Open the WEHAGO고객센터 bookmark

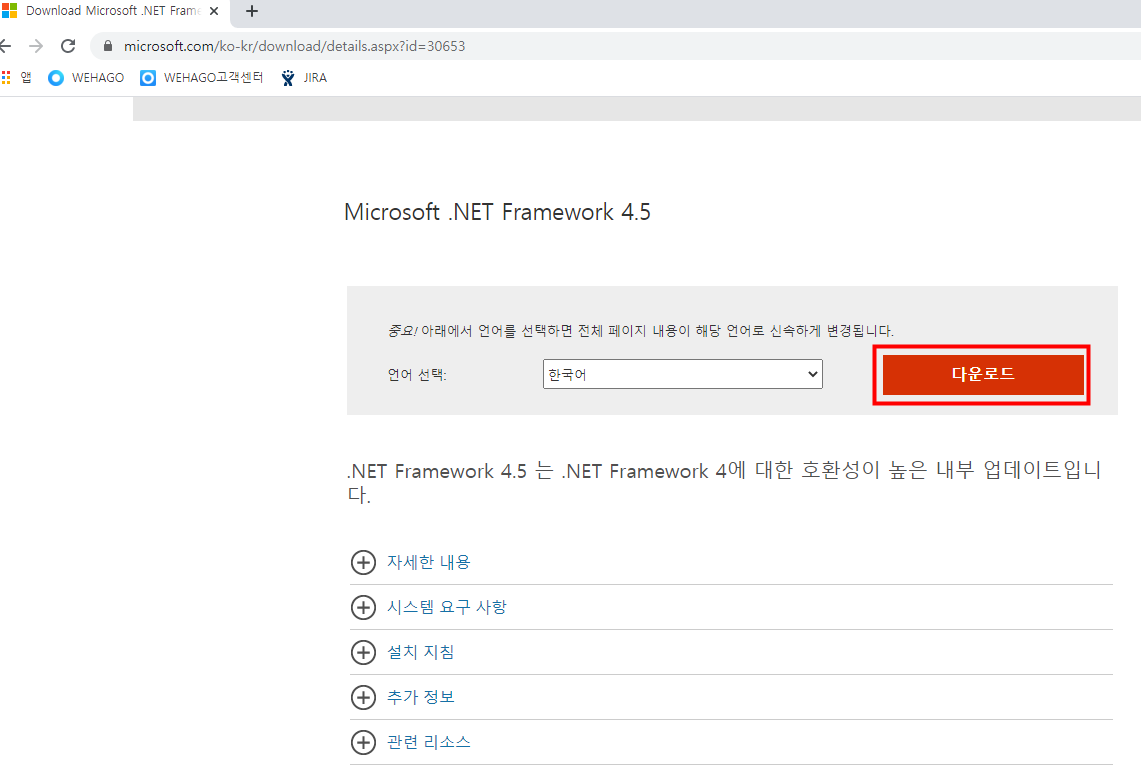(x=202, y=77)
